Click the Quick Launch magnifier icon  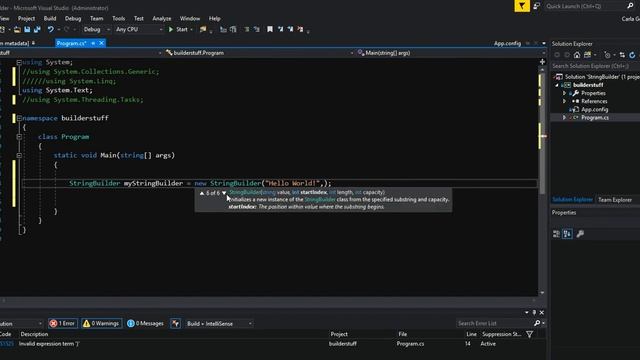coord(630,6)
